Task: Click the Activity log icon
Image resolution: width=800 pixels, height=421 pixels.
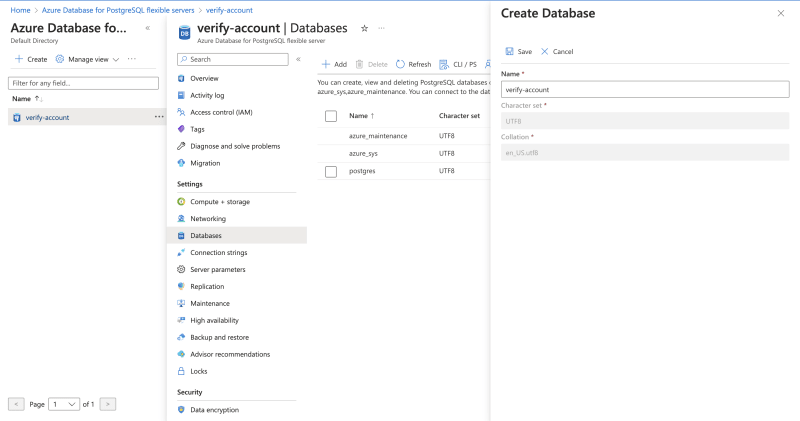Action: (181, 95)
